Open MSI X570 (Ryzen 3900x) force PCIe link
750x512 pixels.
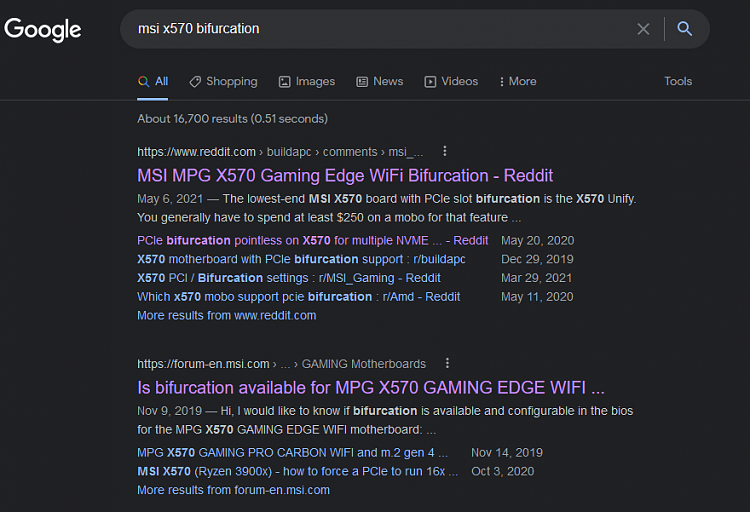[298, 471]
